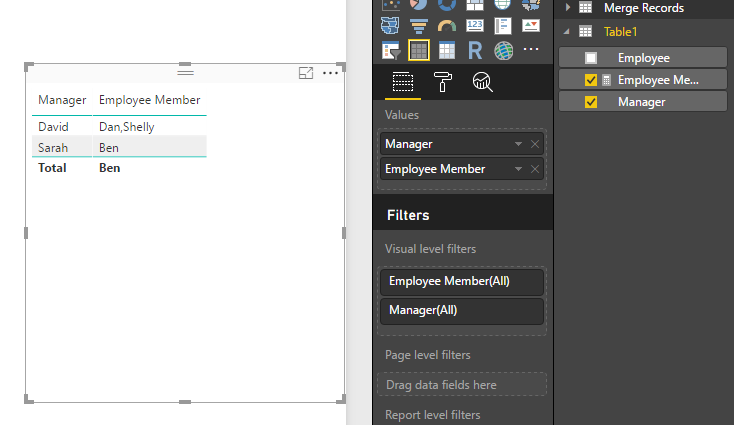The width and height of the screenshot is (734, 425).
Task: Click the Total row label
Action: point(52,168)
